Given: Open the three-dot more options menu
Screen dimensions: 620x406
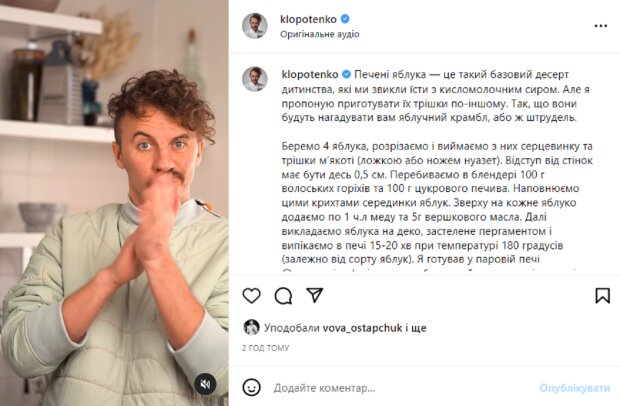Looking at the screenshot, I should (x=601, y=26).
